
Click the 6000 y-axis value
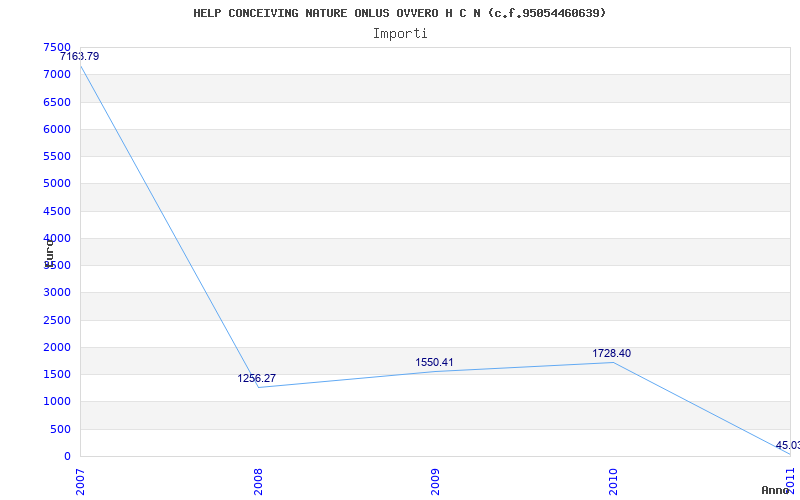click(57, 130)
